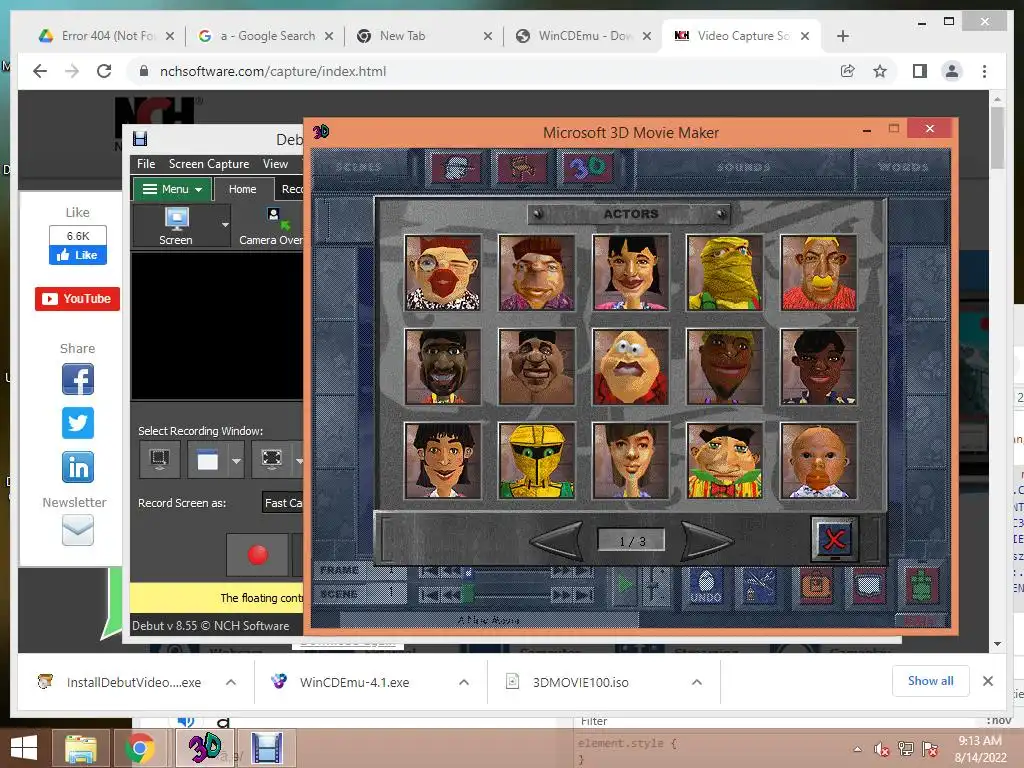Adjust the volume slider beside the play button
This screenshot has height=768, width=1024.
(655, 586)
